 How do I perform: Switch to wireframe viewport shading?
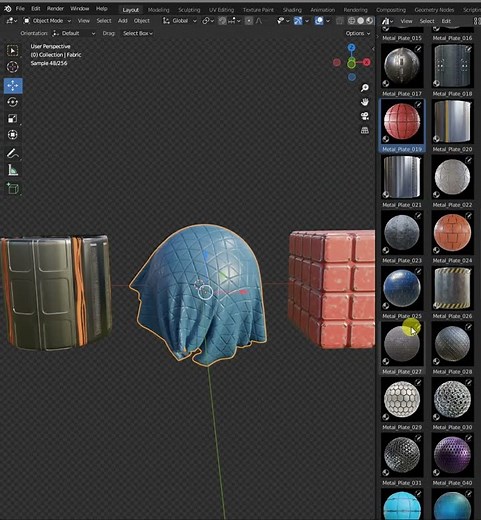point(351,21)
